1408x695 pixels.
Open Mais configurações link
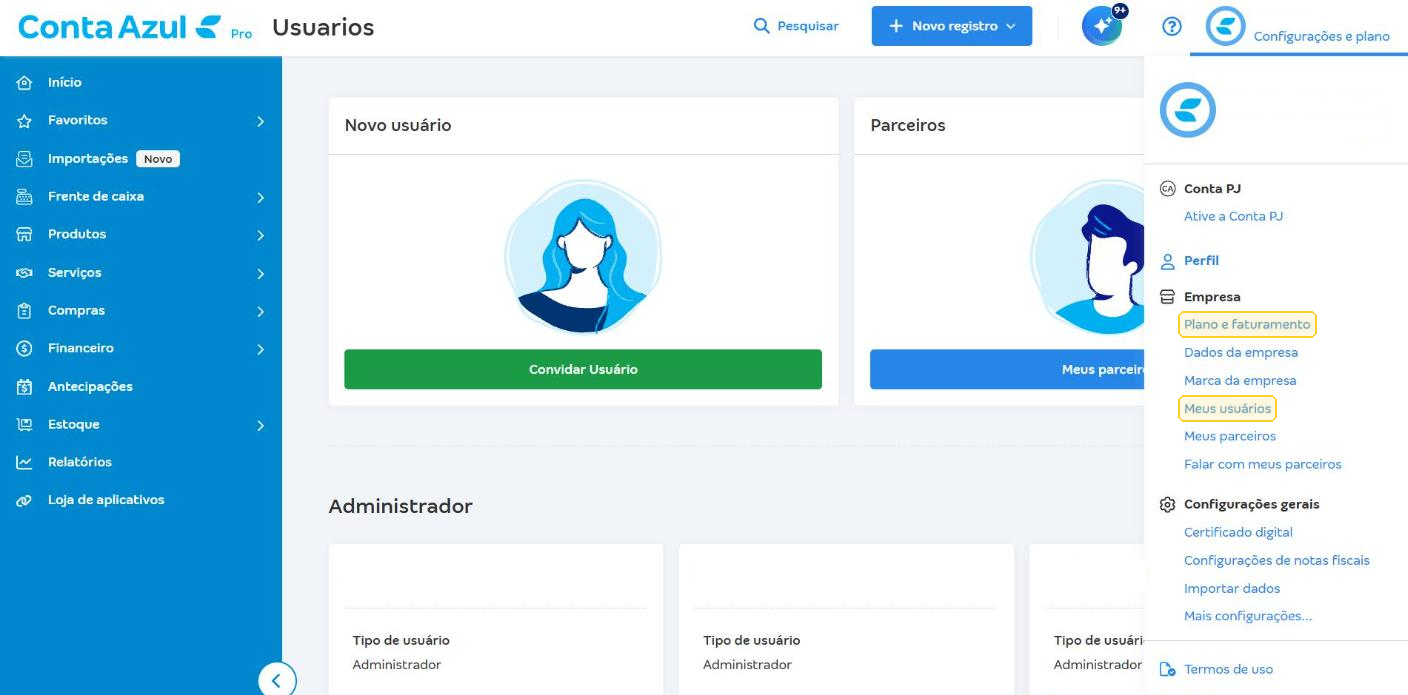point(1248,617)
